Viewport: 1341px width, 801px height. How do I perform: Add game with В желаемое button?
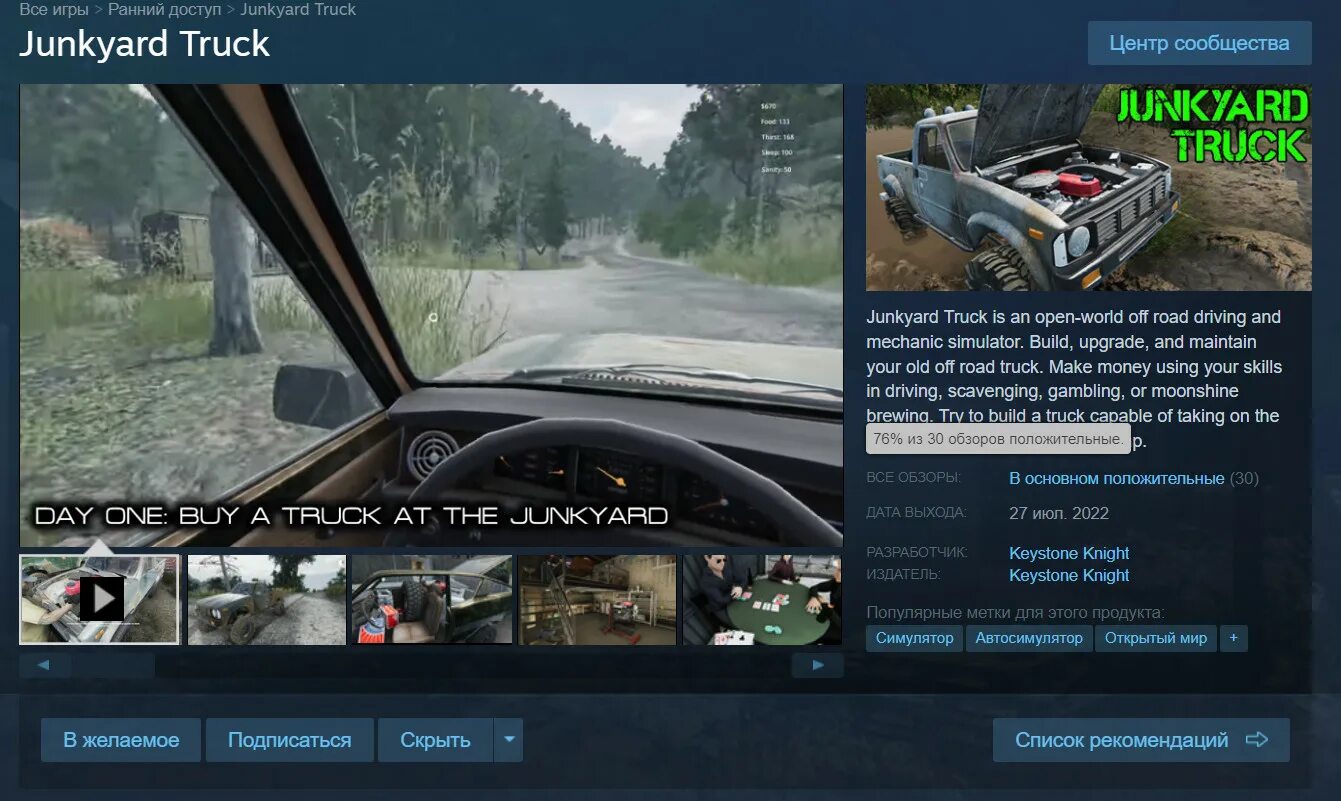coord(121,740)
